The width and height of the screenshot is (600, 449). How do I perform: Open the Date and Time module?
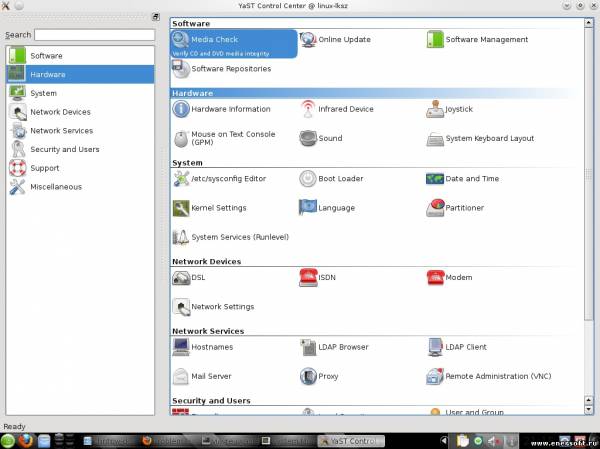(463, 179)
